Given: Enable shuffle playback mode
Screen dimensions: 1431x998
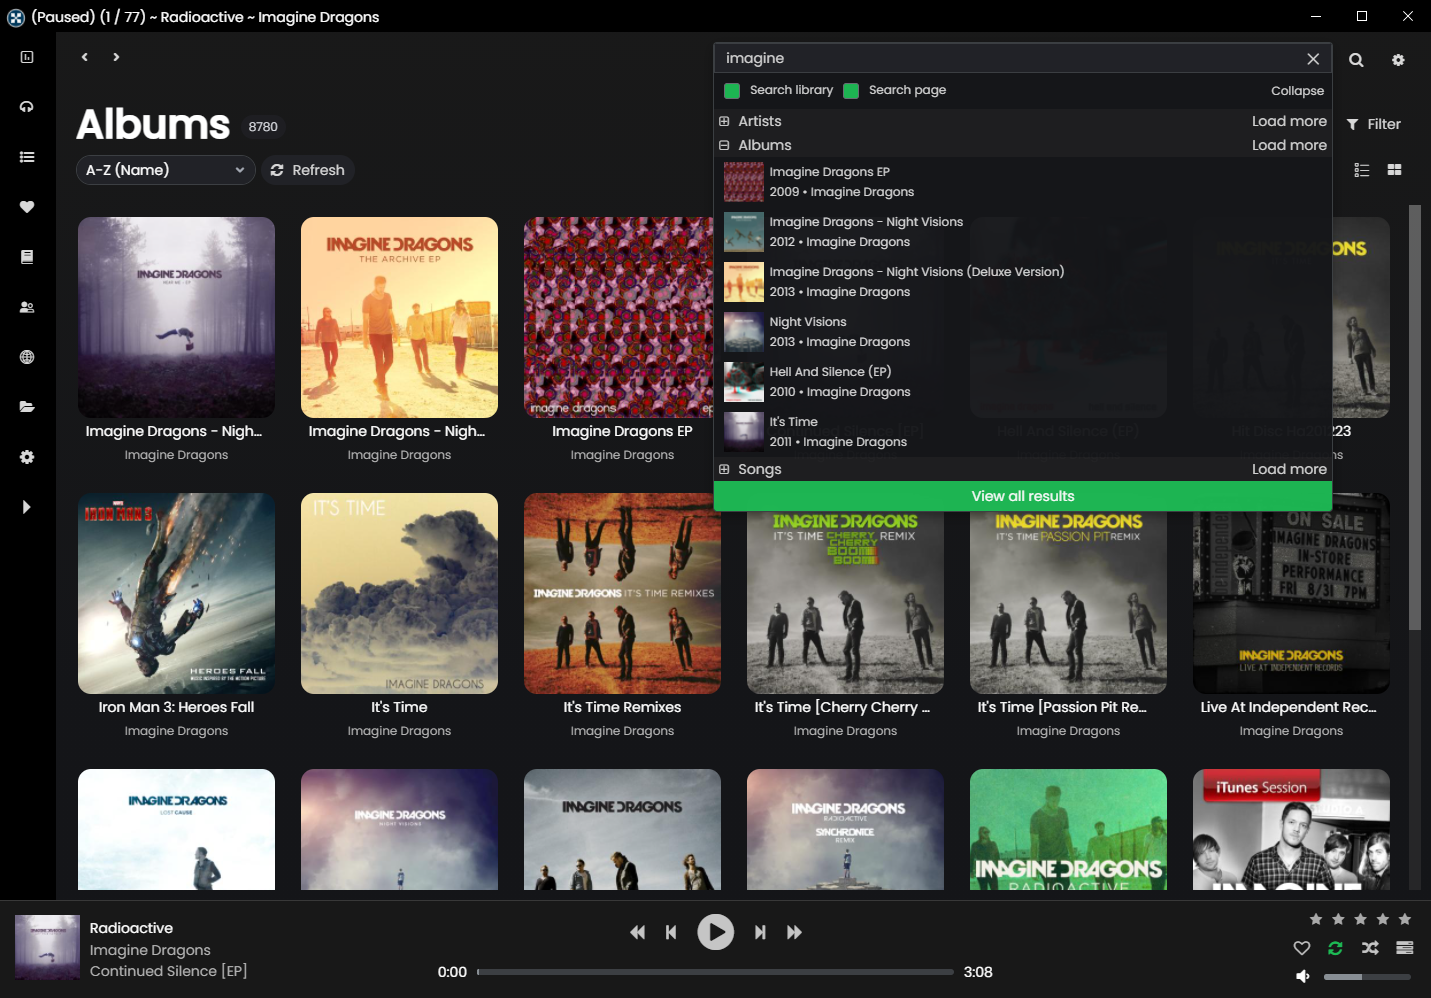Looking at the screenshot, I should [x=1369, y=948].
